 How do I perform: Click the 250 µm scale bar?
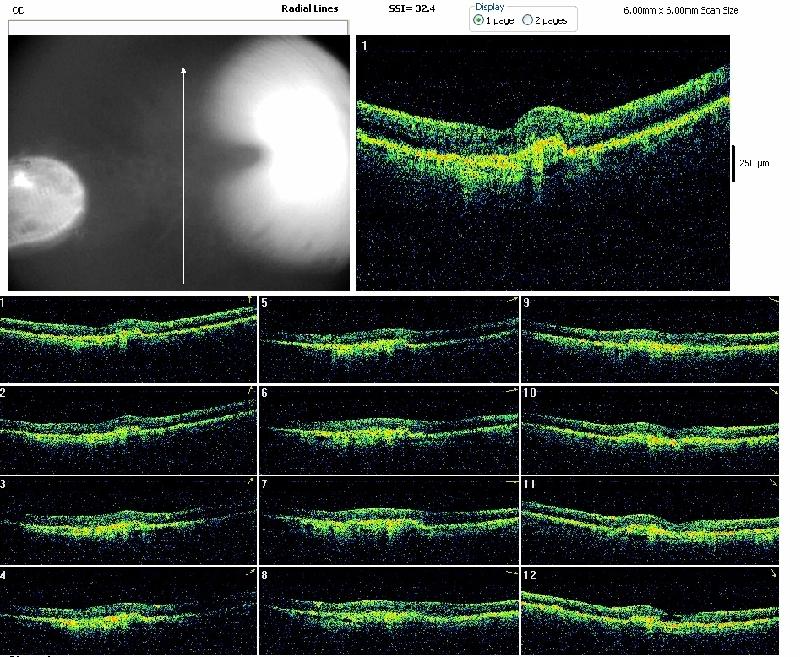coord(734,162)
